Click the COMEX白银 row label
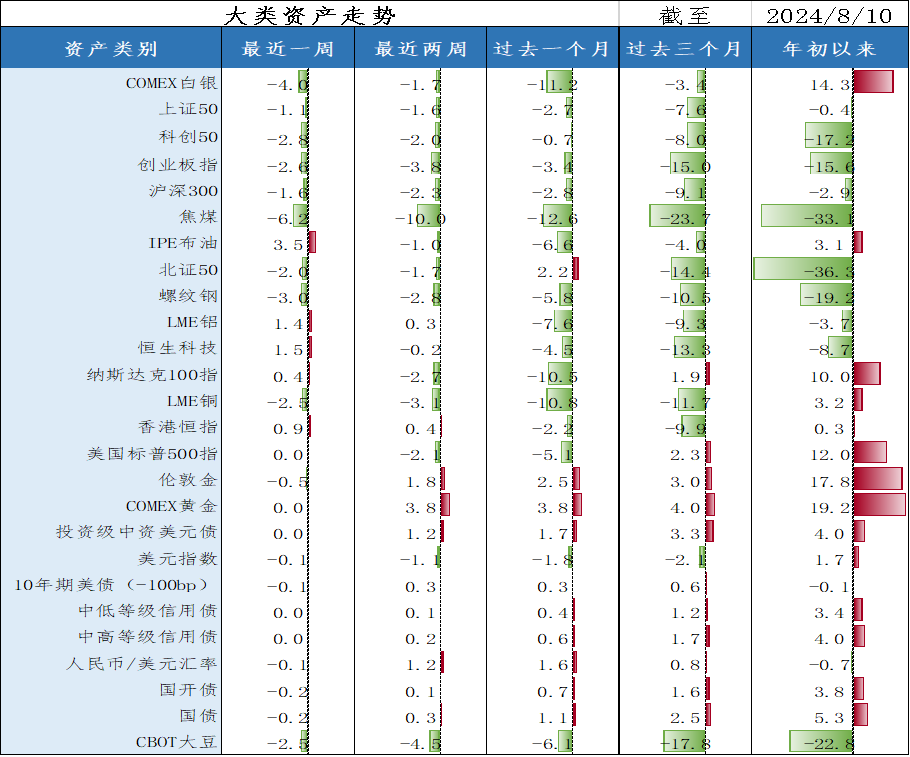 (x=171, y=83)
